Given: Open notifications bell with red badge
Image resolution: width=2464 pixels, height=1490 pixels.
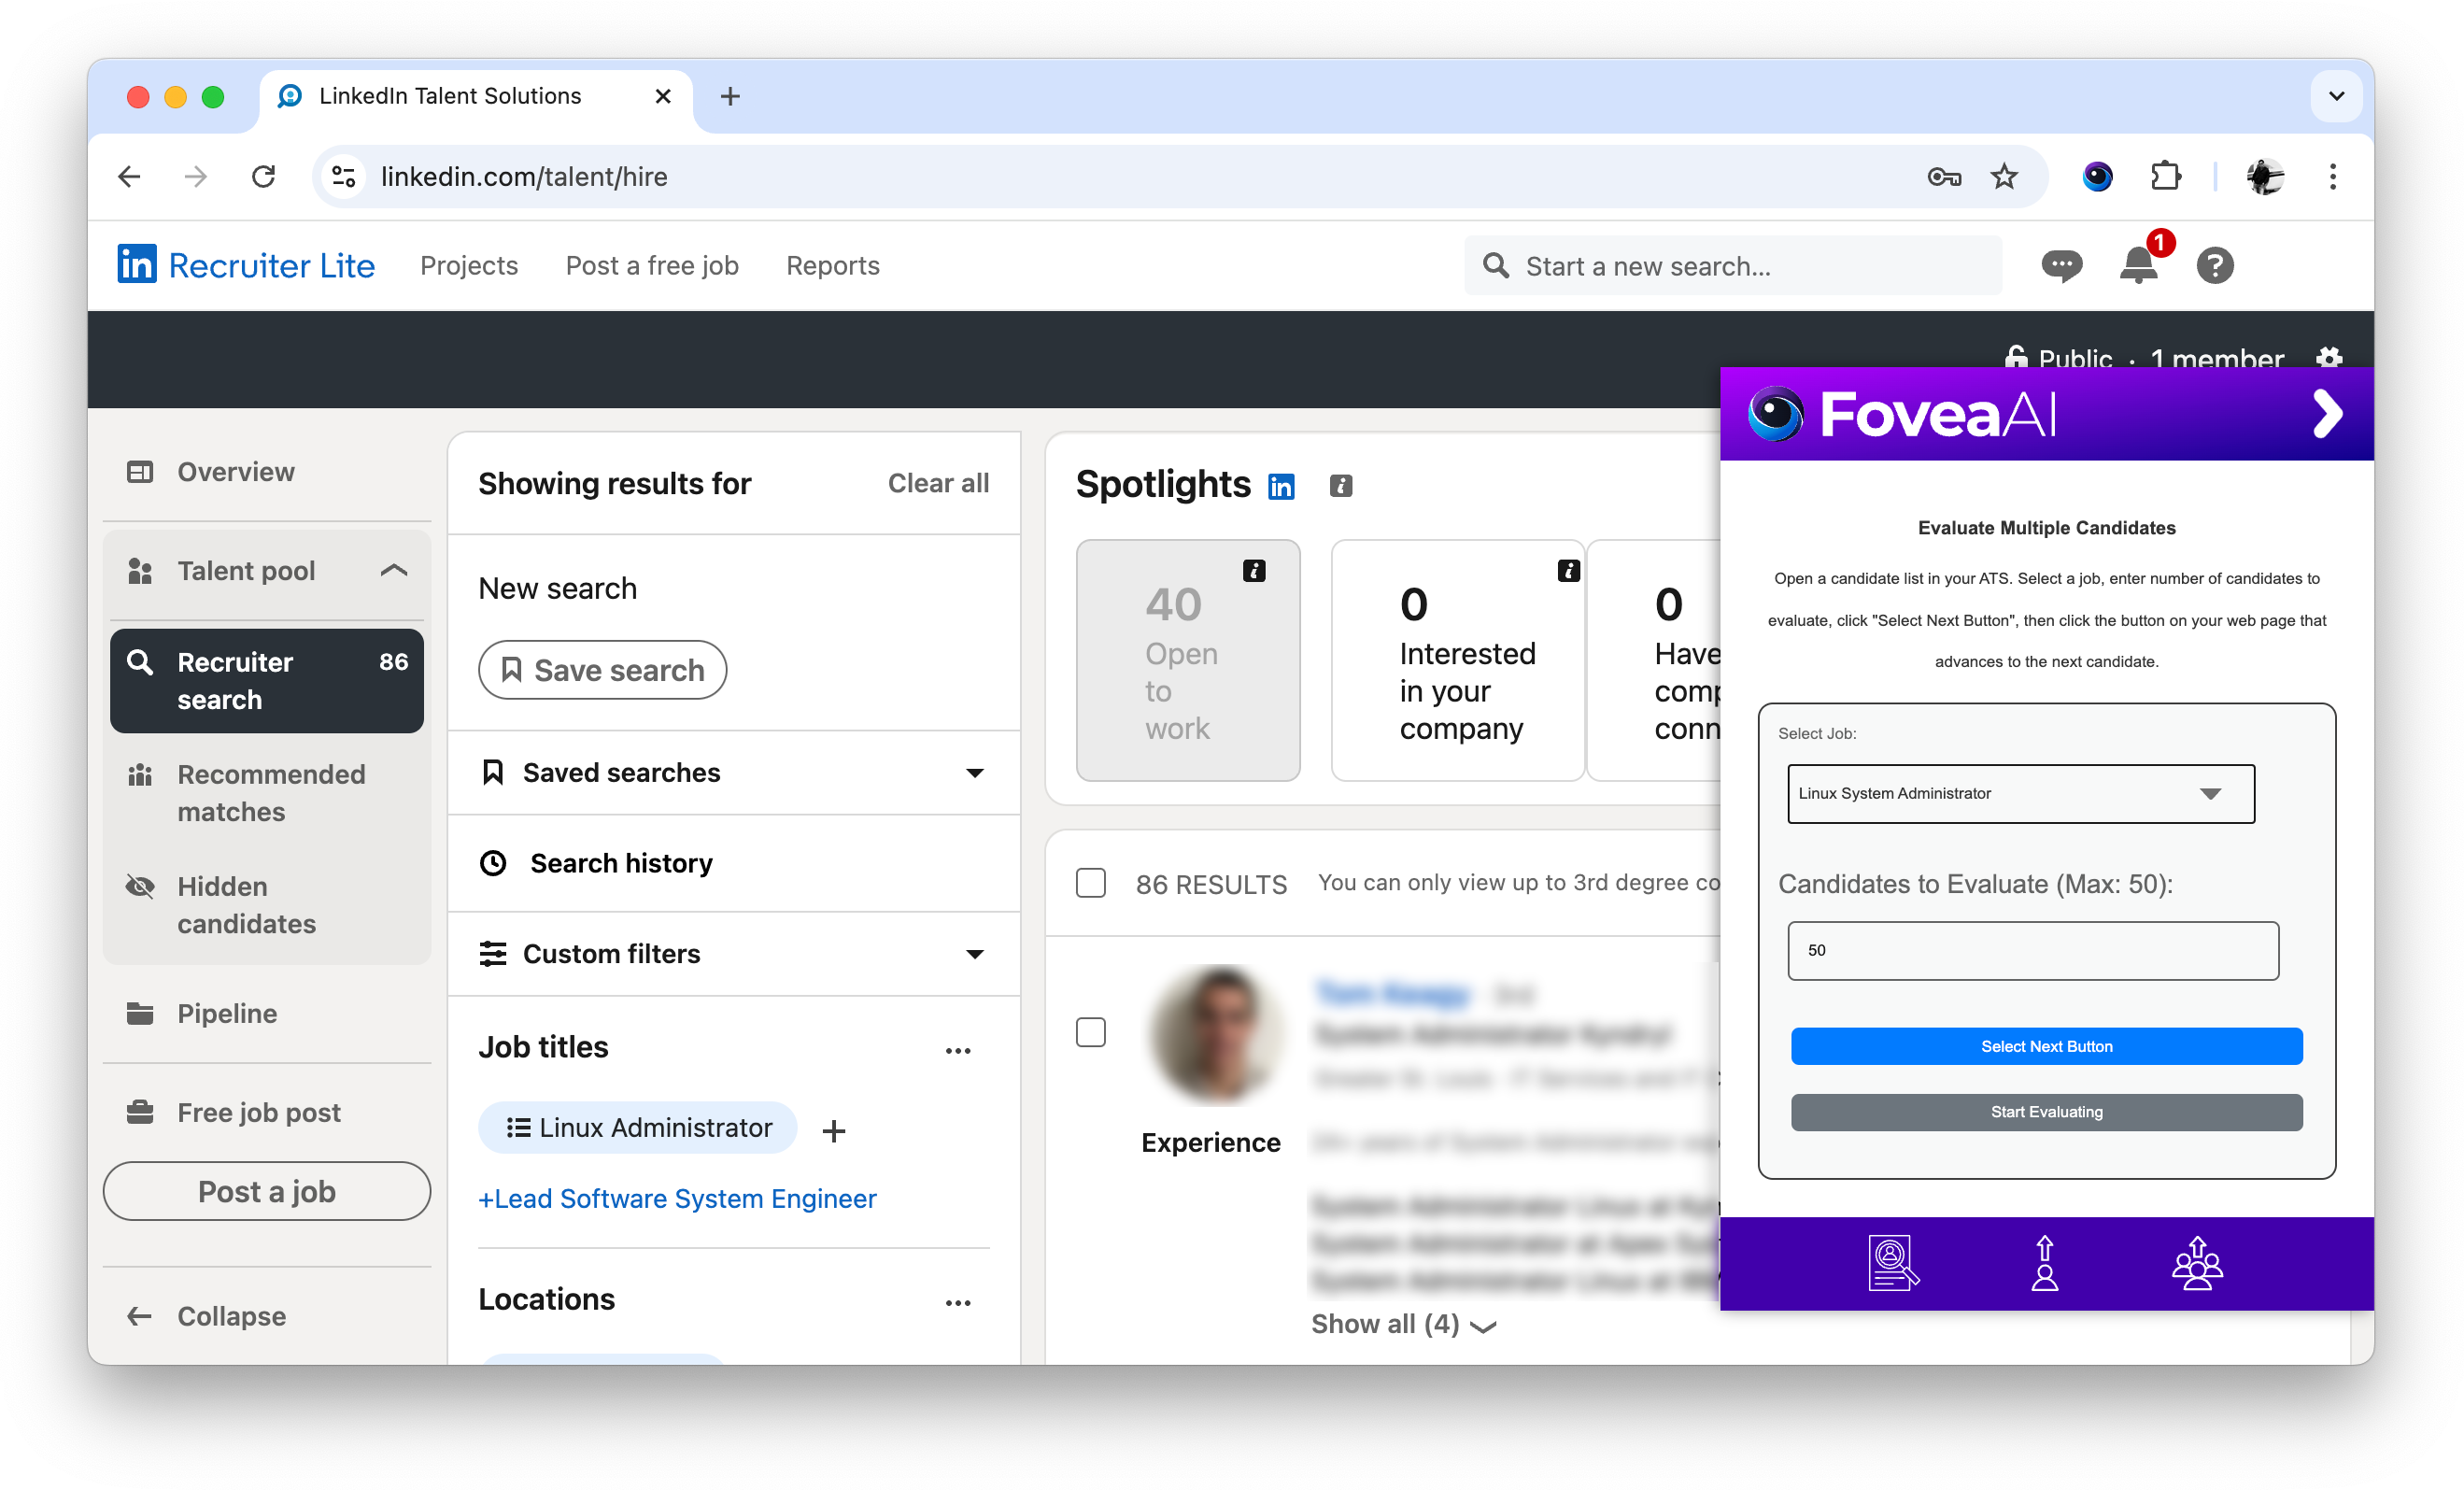Looking at the screenshot, I should [x=2139, y=265].
